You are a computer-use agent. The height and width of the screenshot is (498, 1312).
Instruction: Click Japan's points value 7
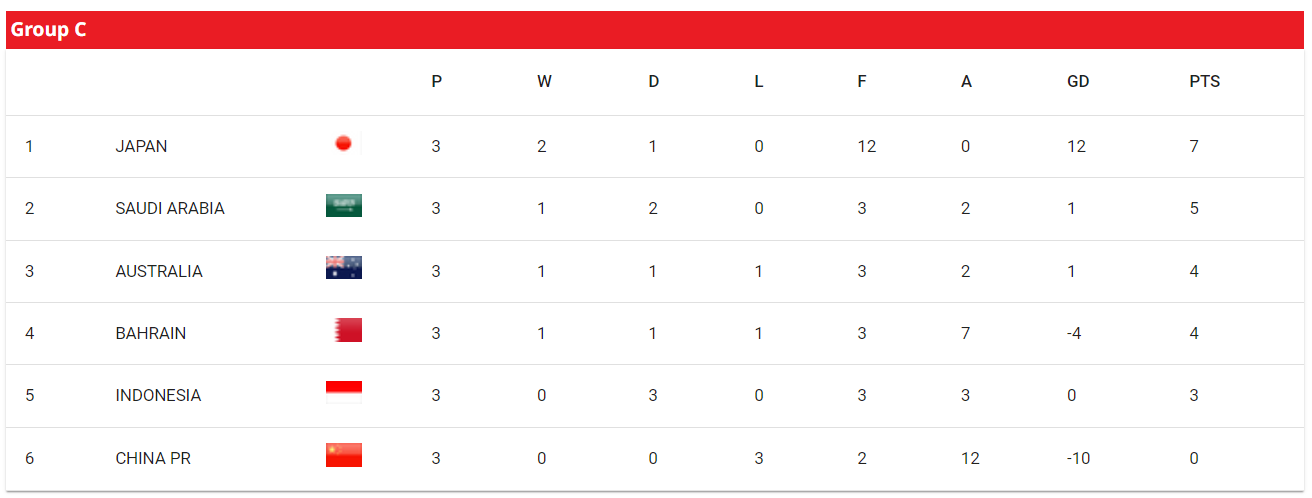[1194, 146]
